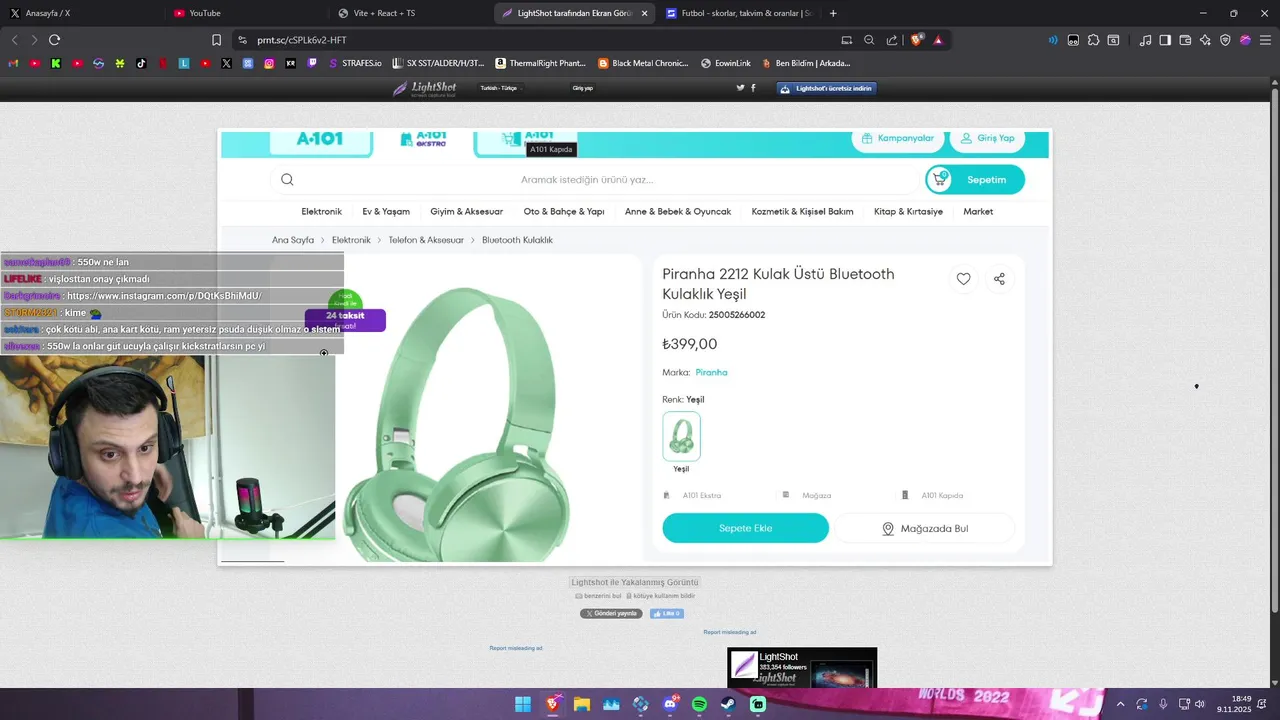The image size is (1280, 720).
Task: Open the Lightshot feather logo
Action: [x=424, y=88]
